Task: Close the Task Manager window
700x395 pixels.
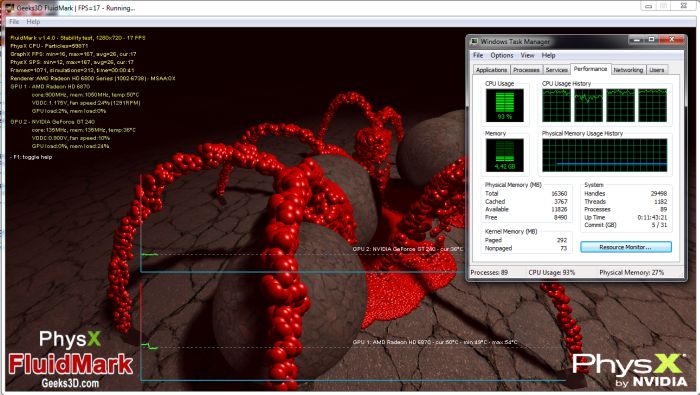Action: [671, 40]
